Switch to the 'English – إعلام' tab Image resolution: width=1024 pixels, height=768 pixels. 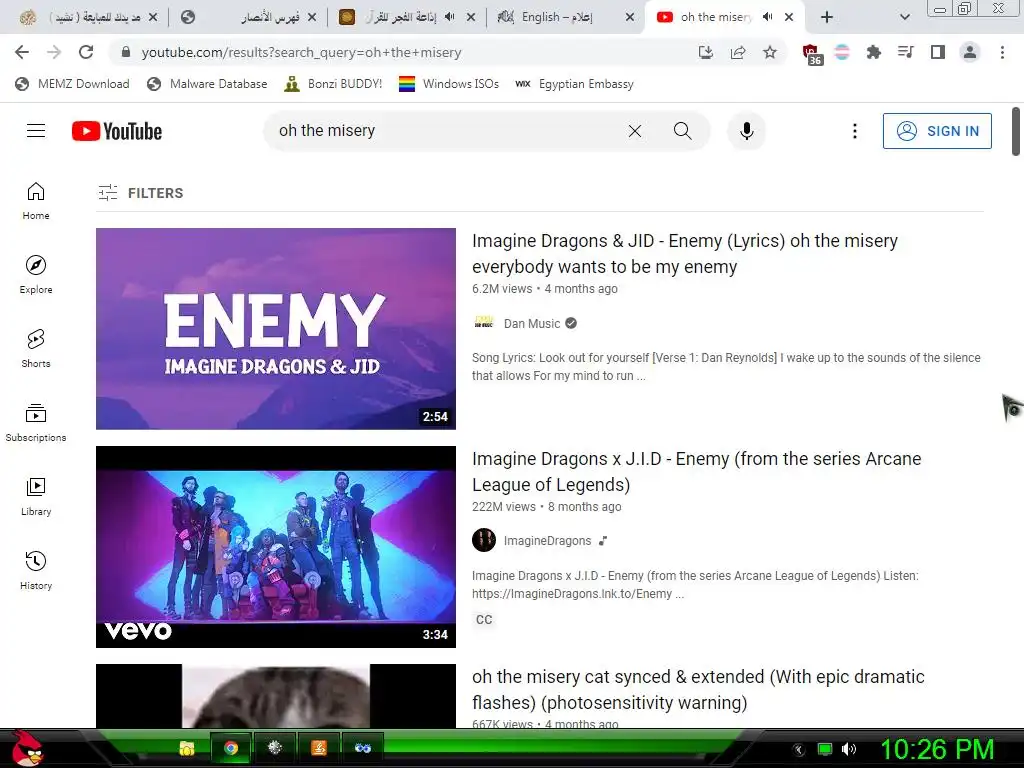pos(565,17)
